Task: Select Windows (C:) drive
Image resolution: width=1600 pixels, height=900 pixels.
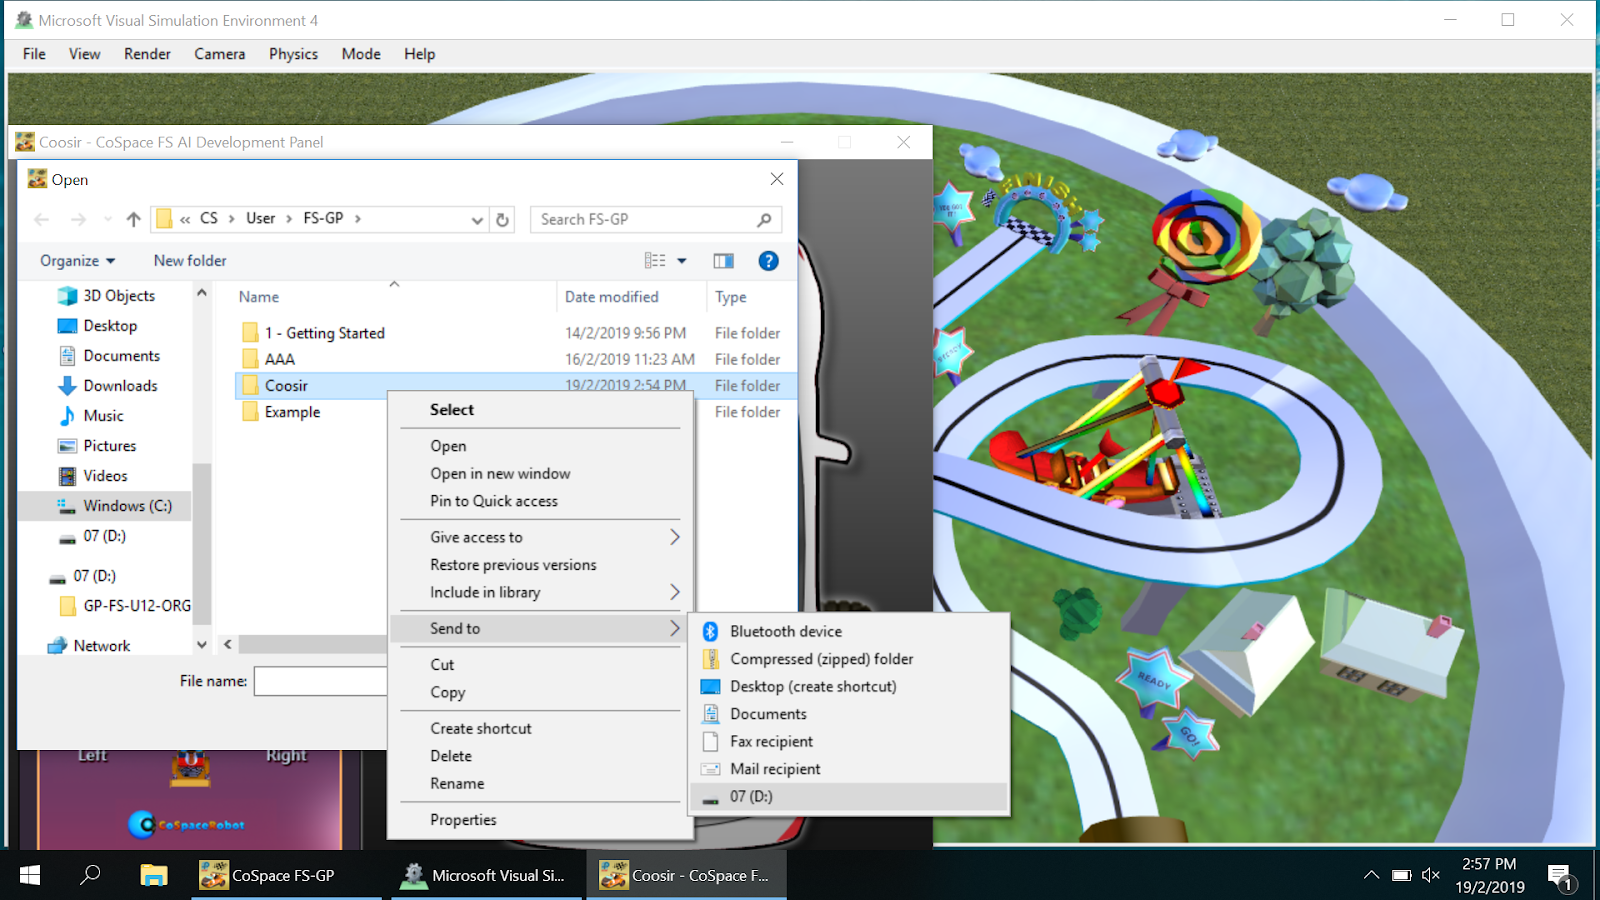Action: 114,506
